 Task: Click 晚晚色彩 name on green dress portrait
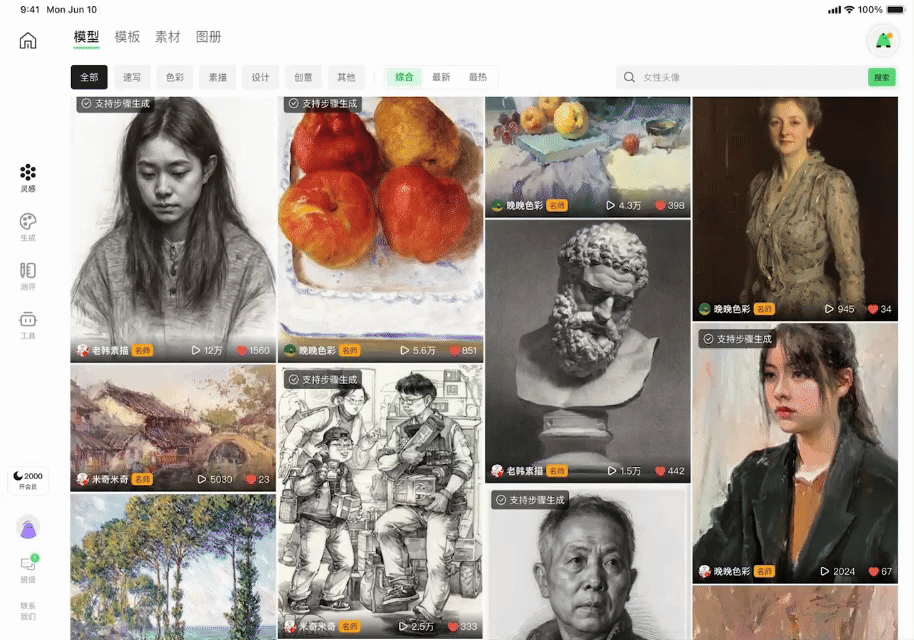(732, 309)
